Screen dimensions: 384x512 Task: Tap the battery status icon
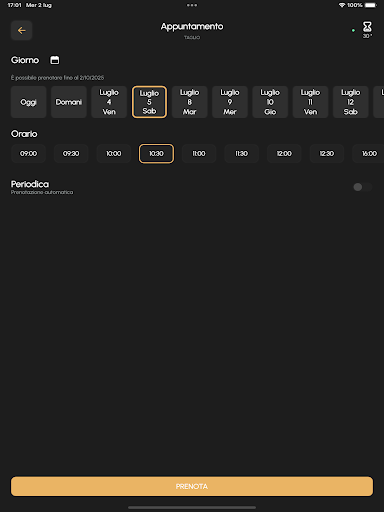370,5
